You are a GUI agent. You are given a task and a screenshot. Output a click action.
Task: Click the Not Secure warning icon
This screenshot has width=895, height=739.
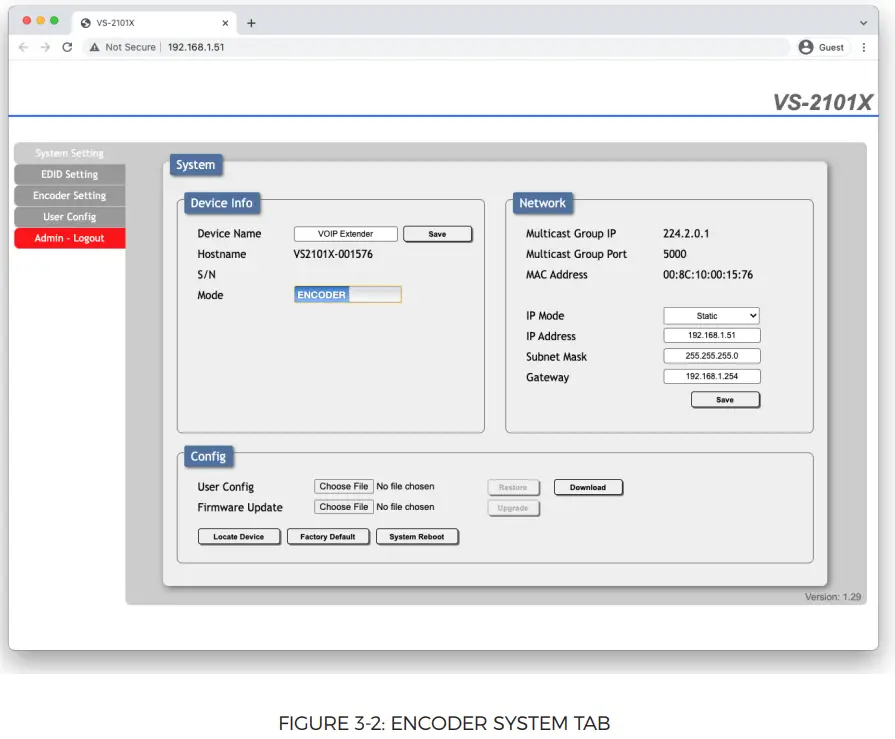coord(94,47)
